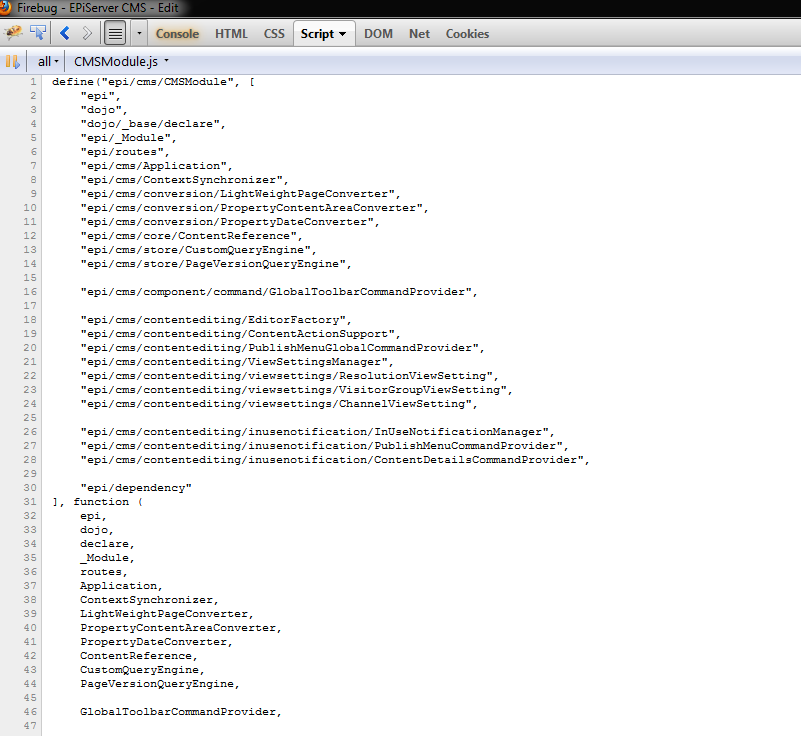Screen dimensions: 801x736
Task: Switch to the CSS tab
Action: [x=274, y=34]
